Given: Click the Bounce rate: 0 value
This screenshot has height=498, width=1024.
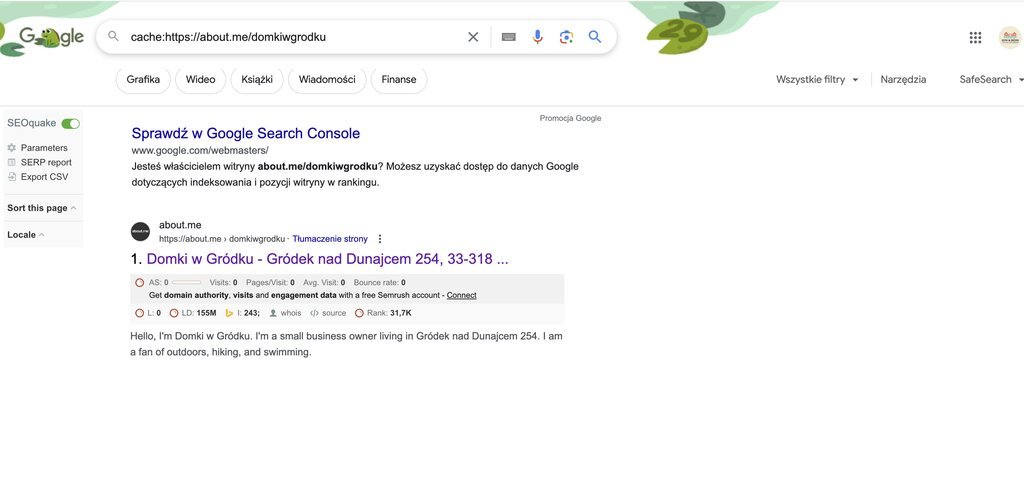Looking at the screenshot, I should tap(379, 283).
